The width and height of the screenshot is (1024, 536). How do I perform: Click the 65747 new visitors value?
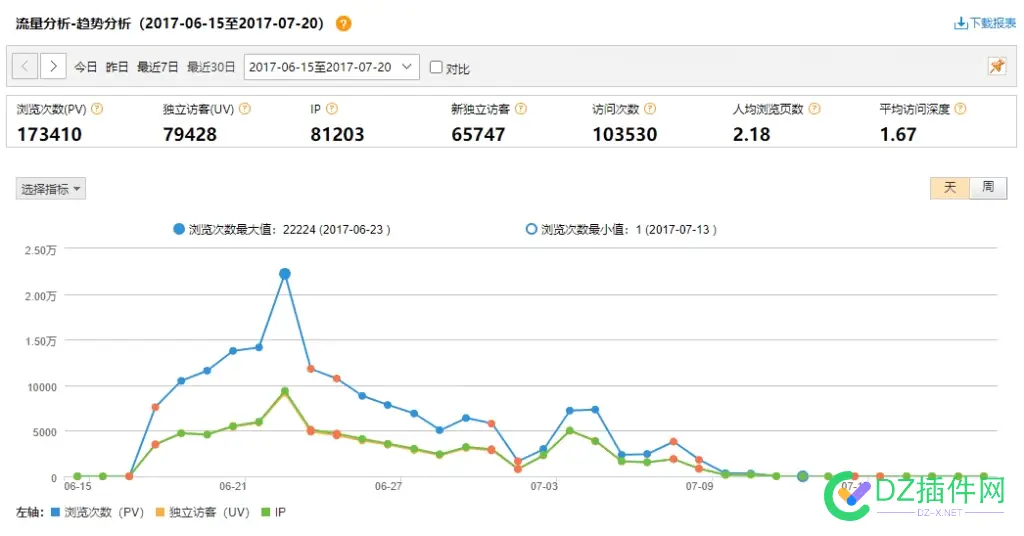click(479, 134)
